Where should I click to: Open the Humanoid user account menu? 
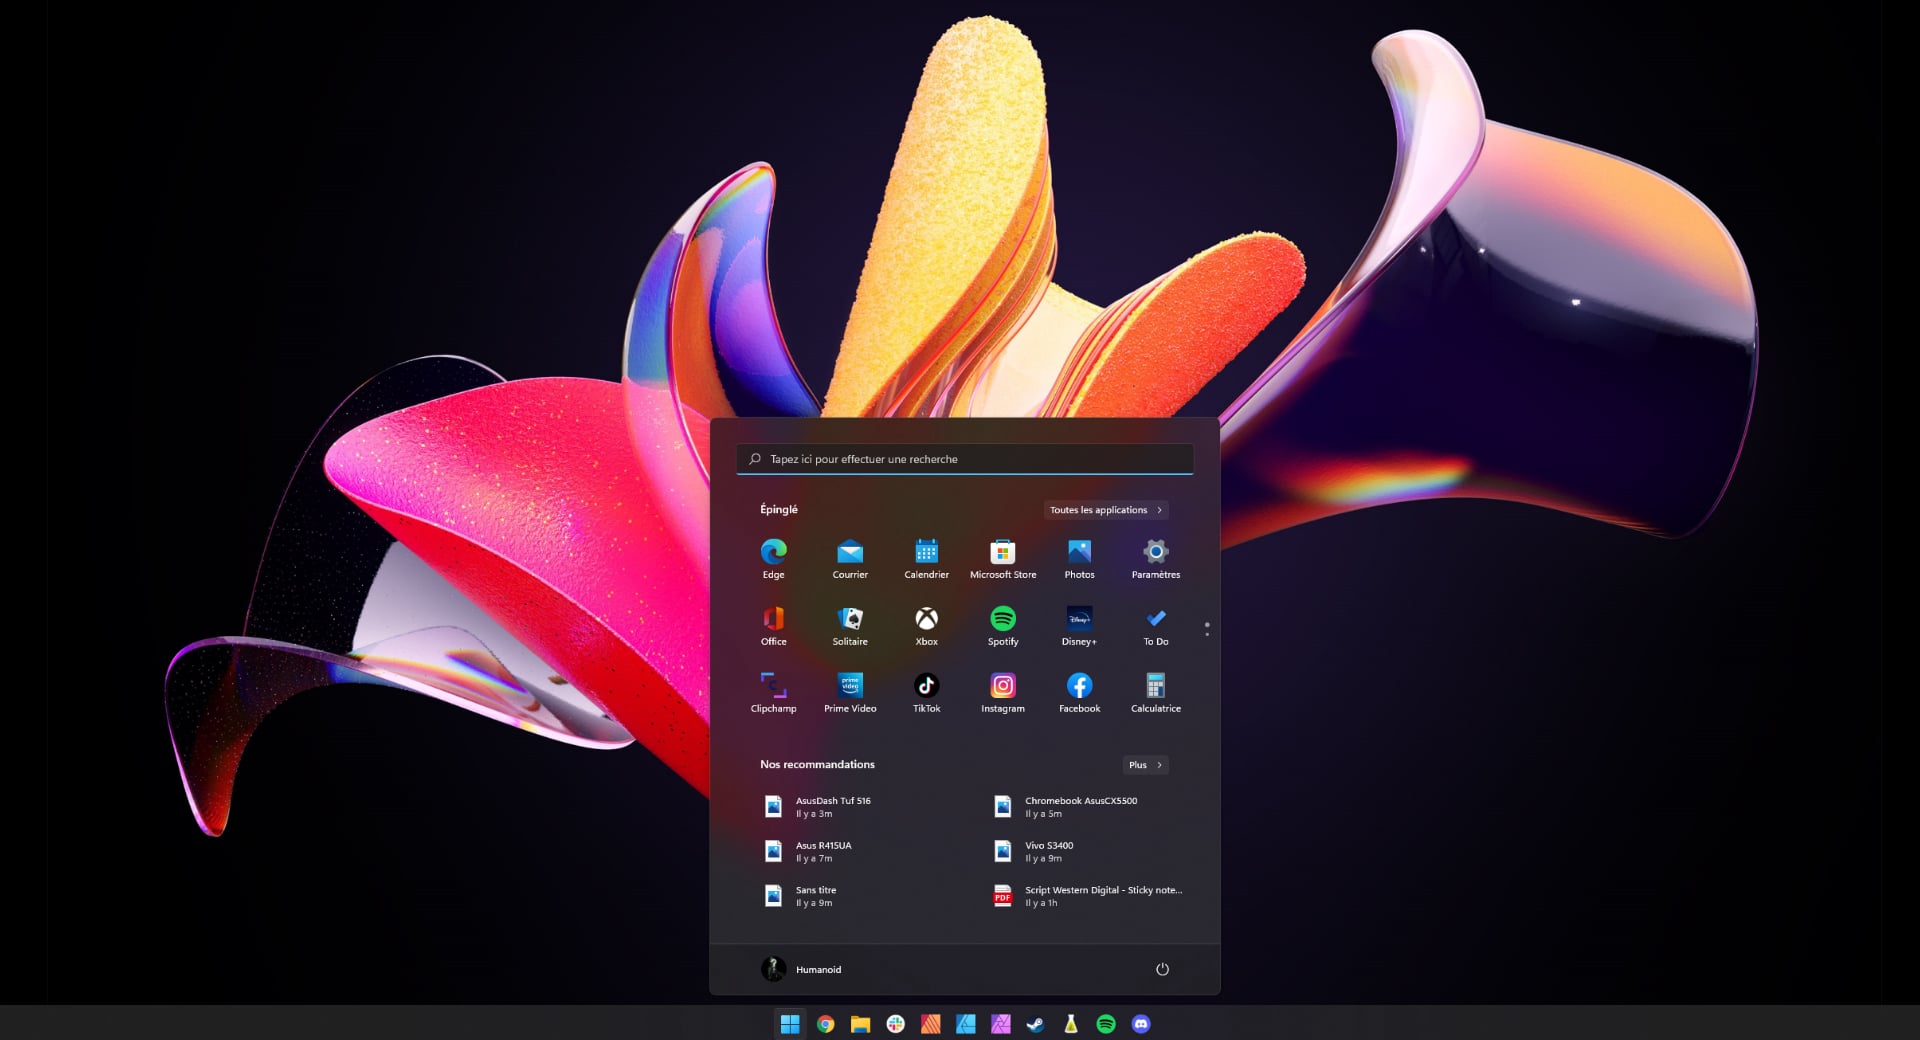pos(802,969)
